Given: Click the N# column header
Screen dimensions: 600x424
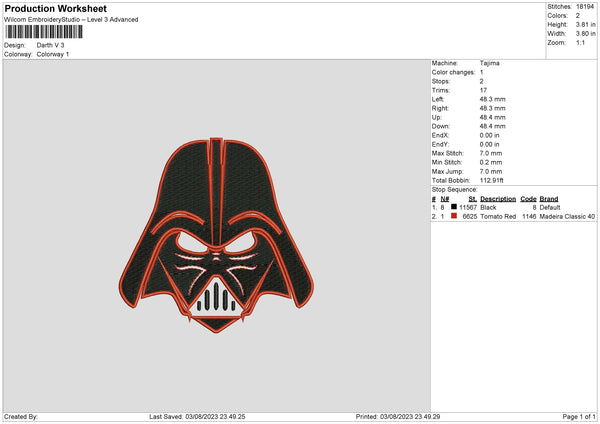Looking at the screenshot, I should [444, 198].
